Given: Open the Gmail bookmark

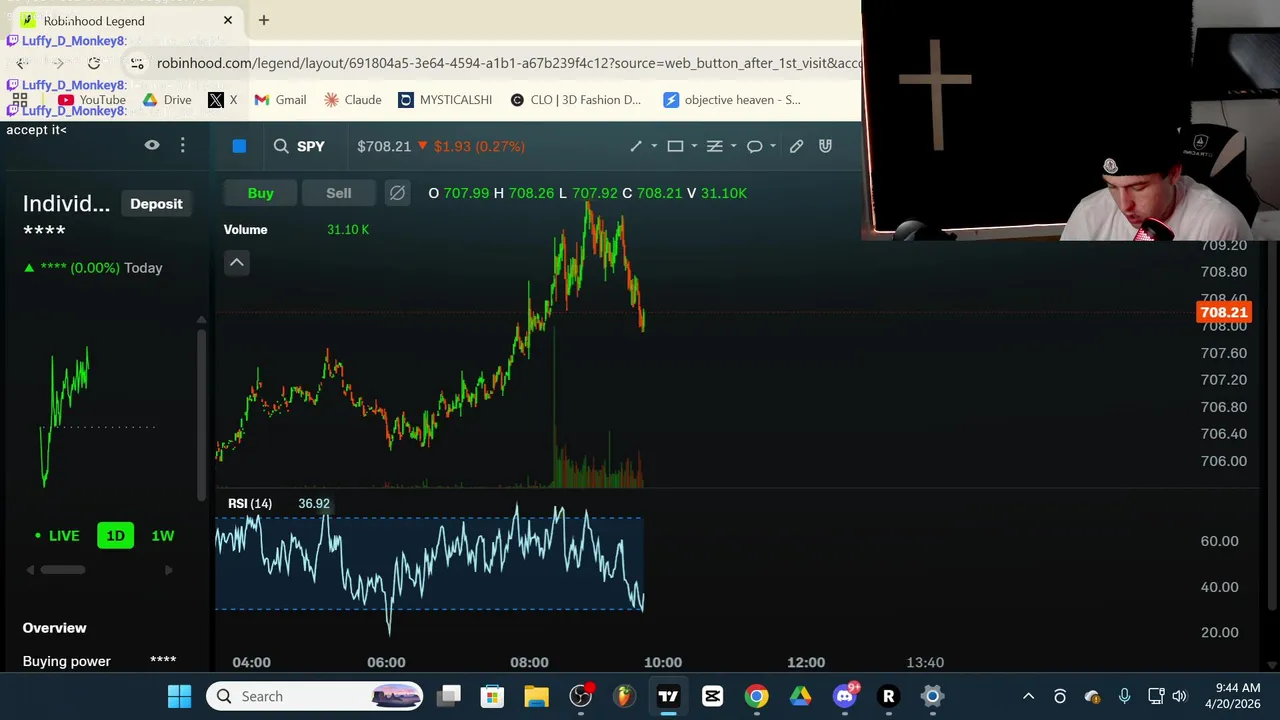Looking at the screenshot, I should click(280, 100).
